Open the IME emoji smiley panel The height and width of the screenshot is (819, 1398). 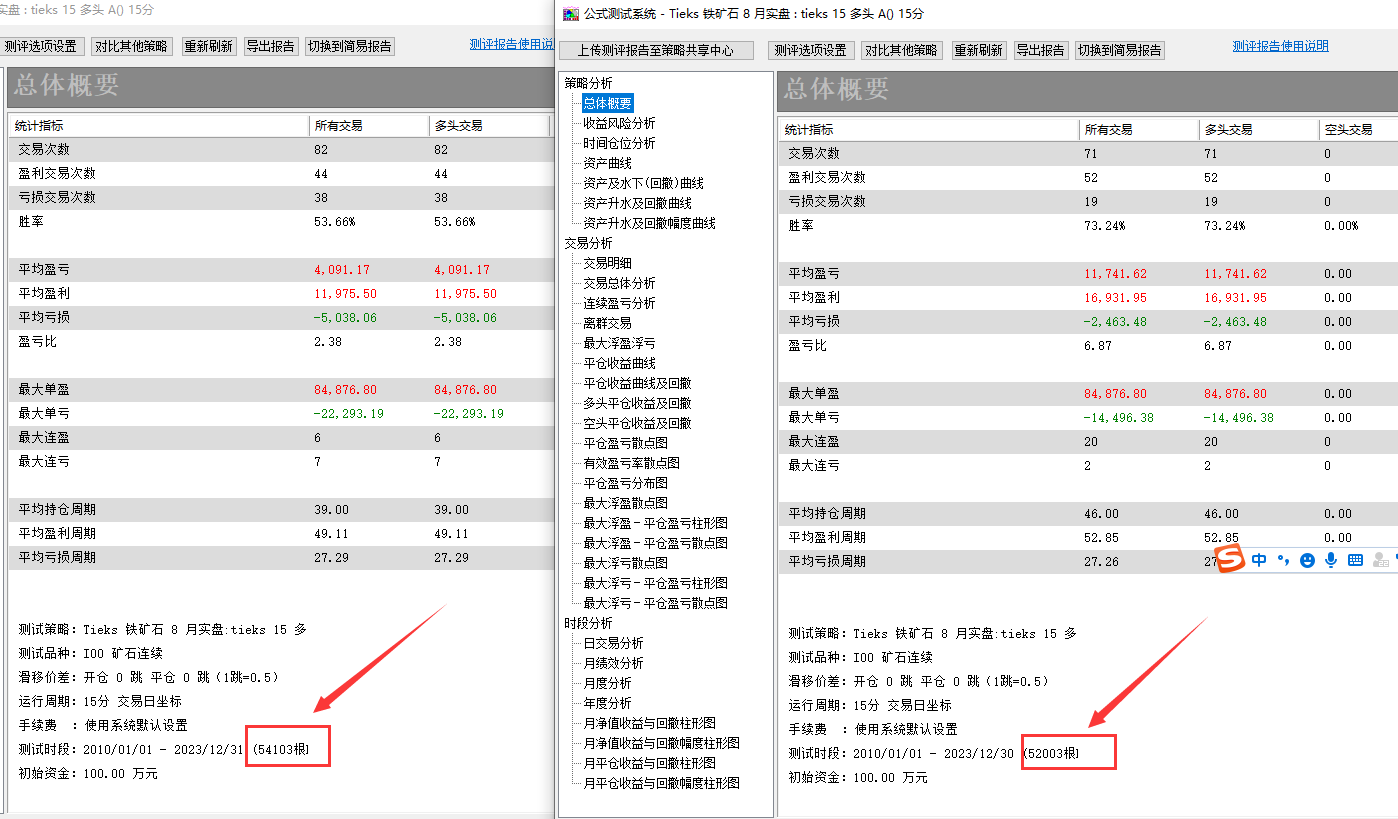click(x=1307, y=561)
